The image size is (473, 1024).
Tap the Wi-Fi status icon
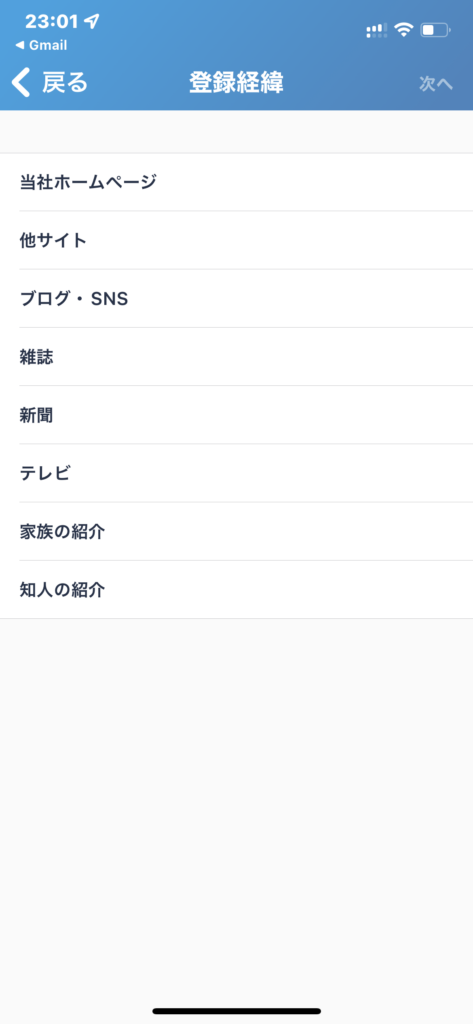click(x=404, y=29)
